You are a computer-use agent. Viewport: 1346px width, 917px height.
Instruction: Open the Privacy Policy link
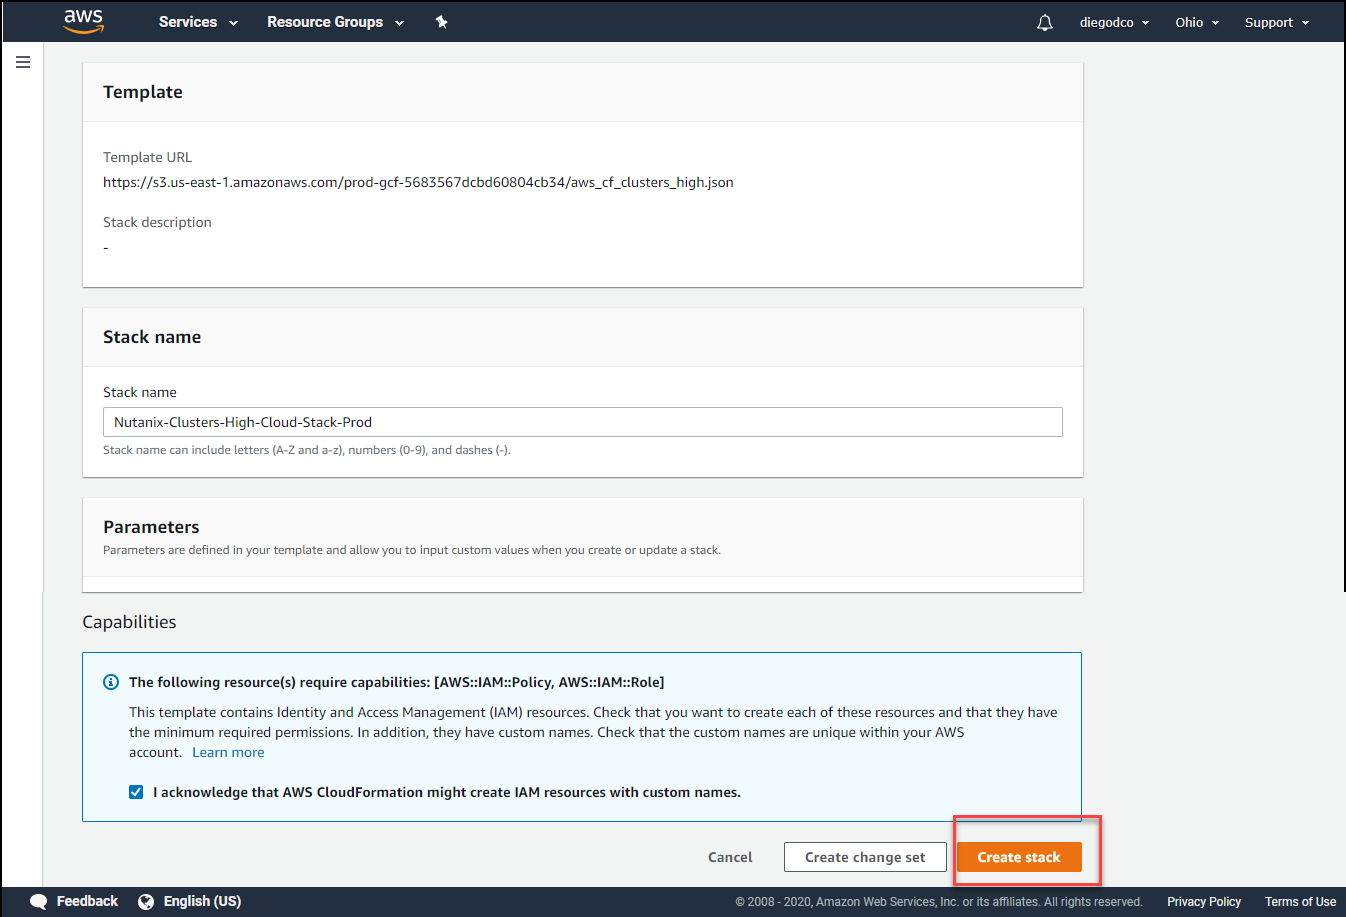point(1203,901)
